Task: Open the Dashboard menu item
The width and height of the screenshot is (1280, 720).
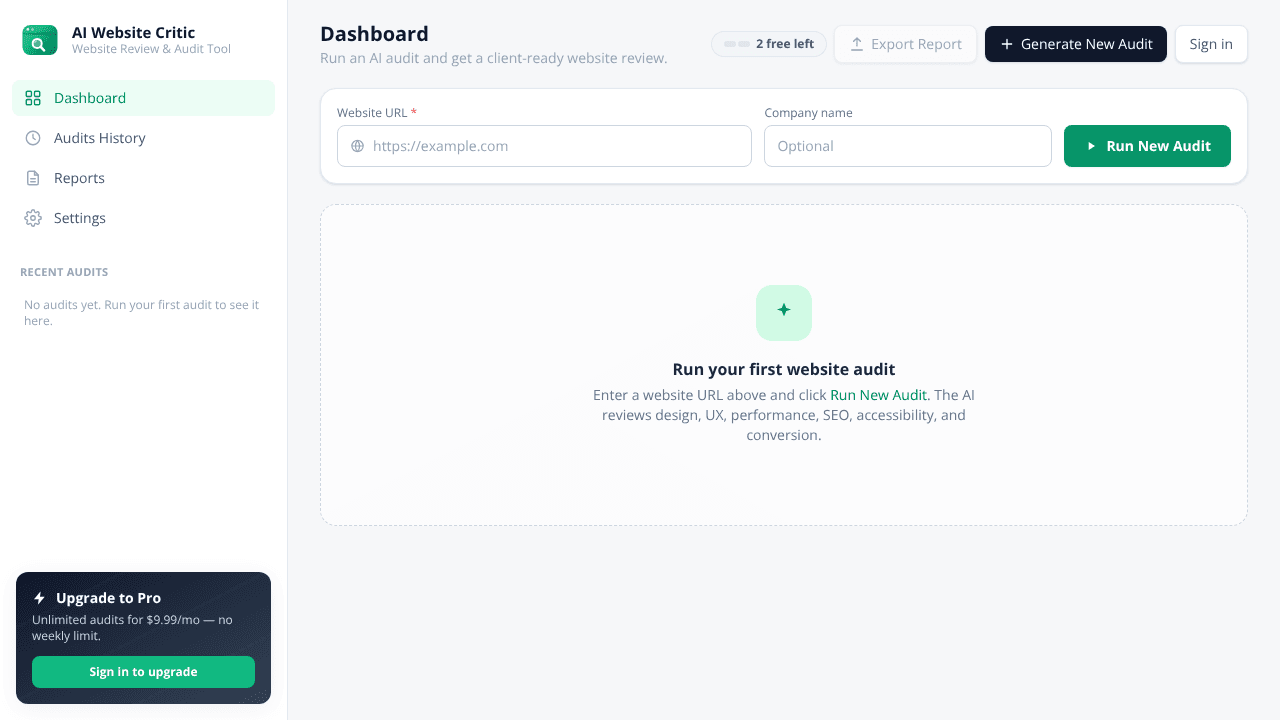Action: coord(143,98)
